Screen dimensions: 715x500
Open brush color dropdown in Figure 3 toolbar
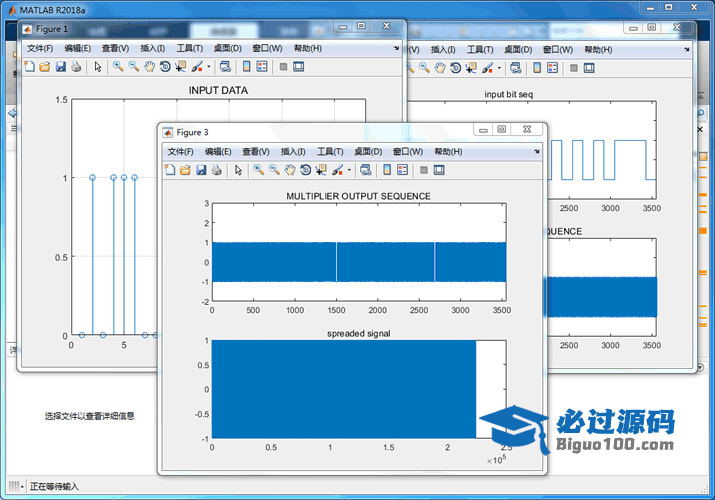point(349,170)
